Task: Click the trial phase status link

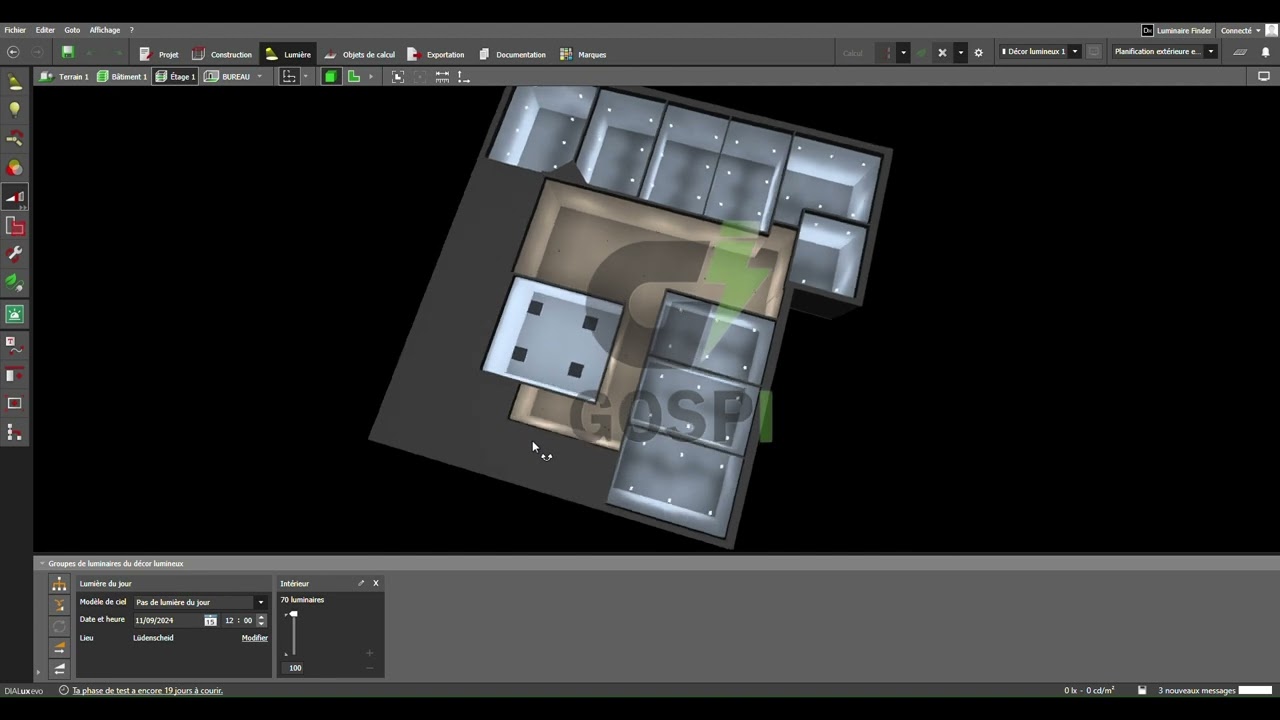Action: click(147, 691)
